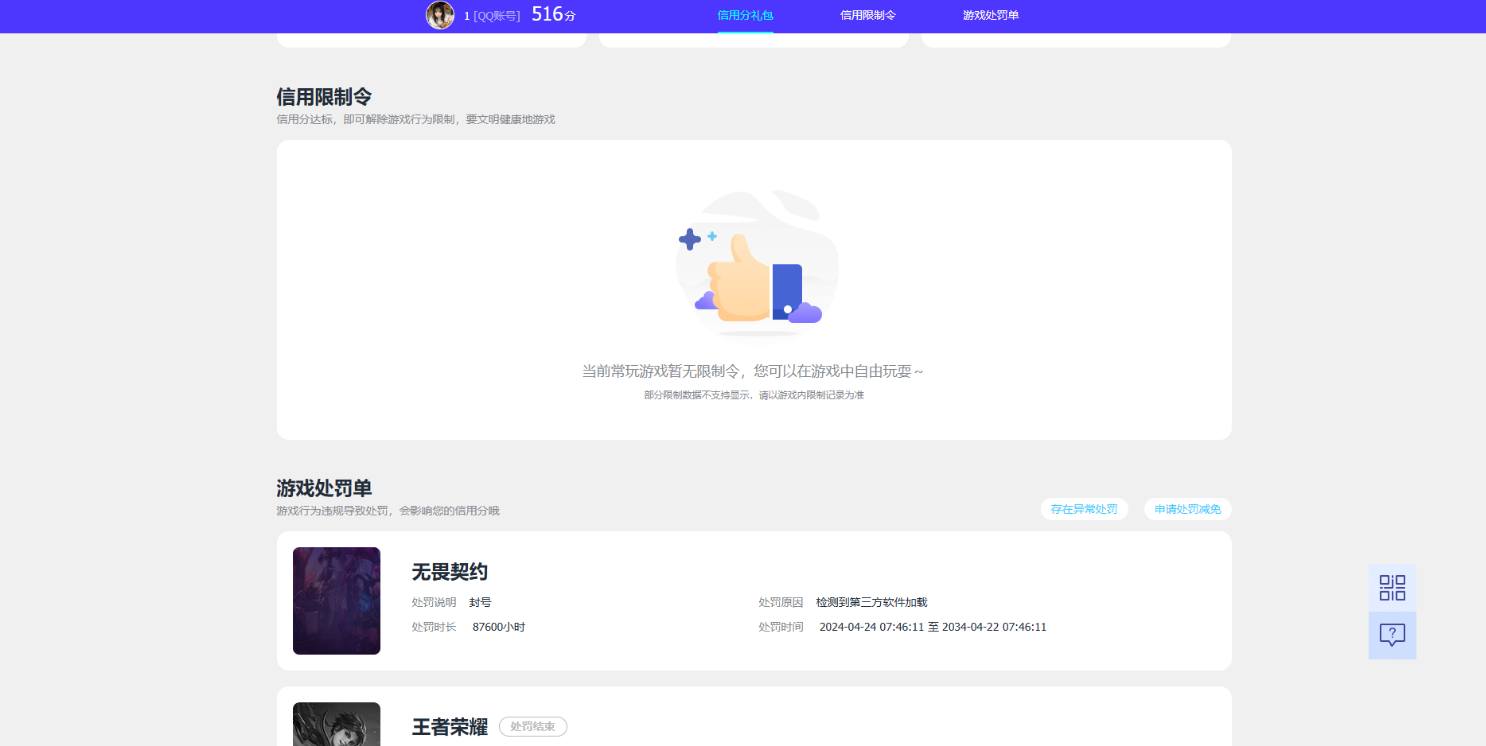Click the 处罚结束 status badge
1486x746 pixels.
click(533, 727)
